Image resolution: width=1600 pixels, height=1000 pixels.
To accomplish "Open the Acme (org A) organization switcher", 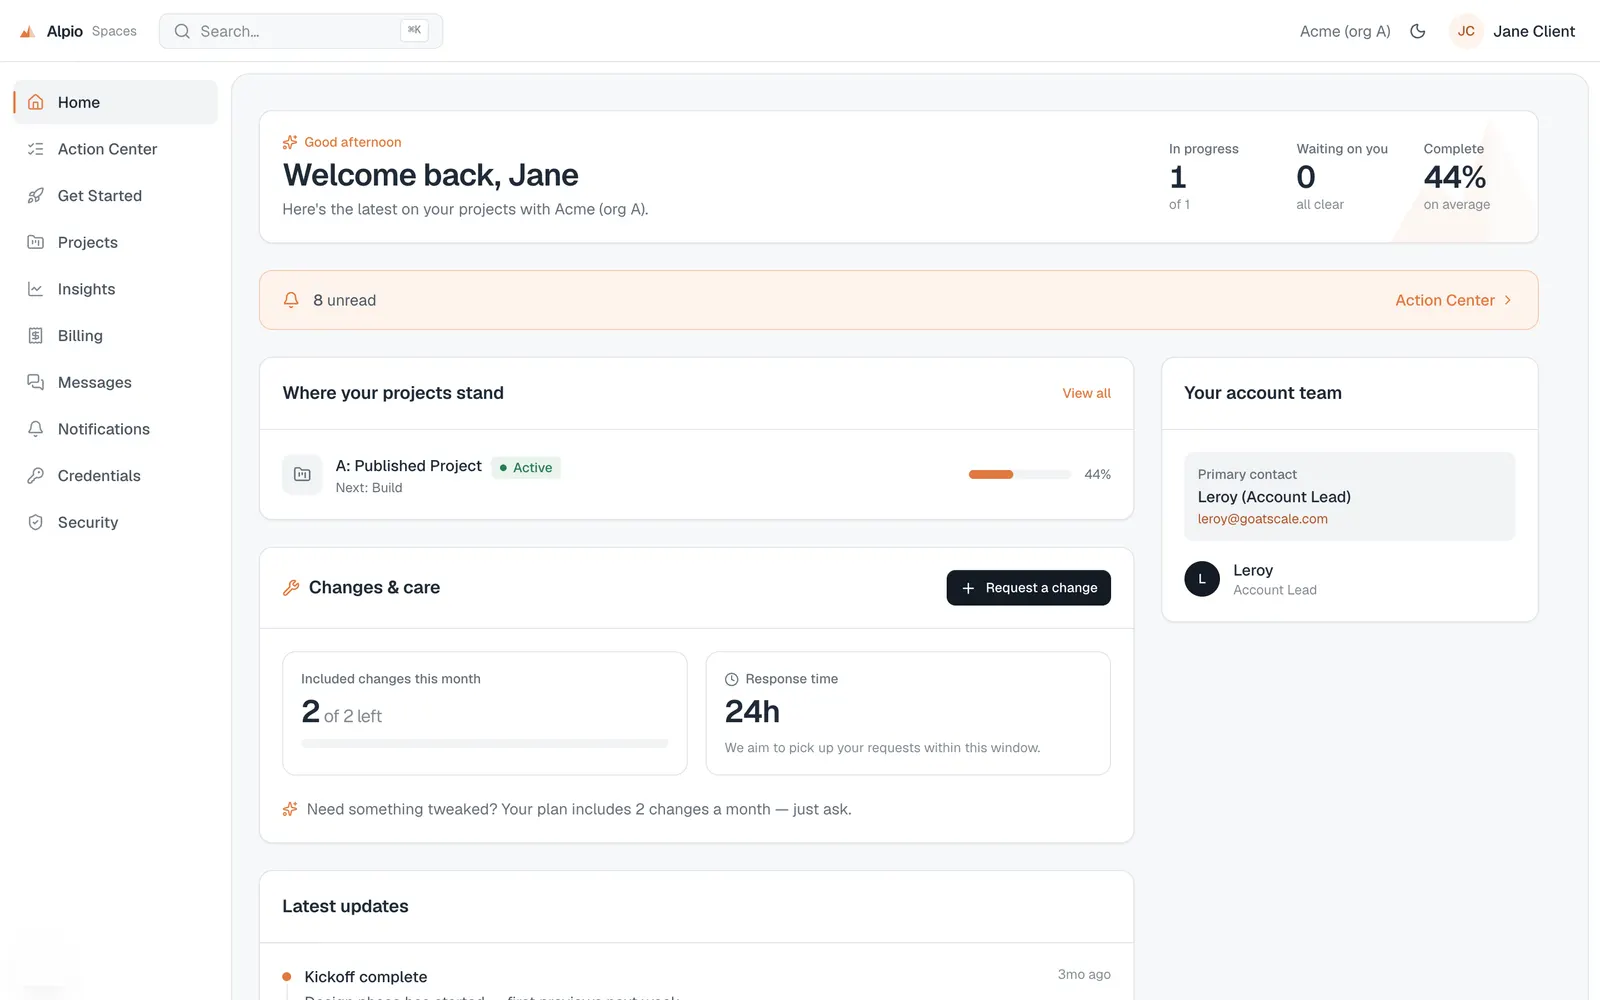I will [x=1345, y=31].
